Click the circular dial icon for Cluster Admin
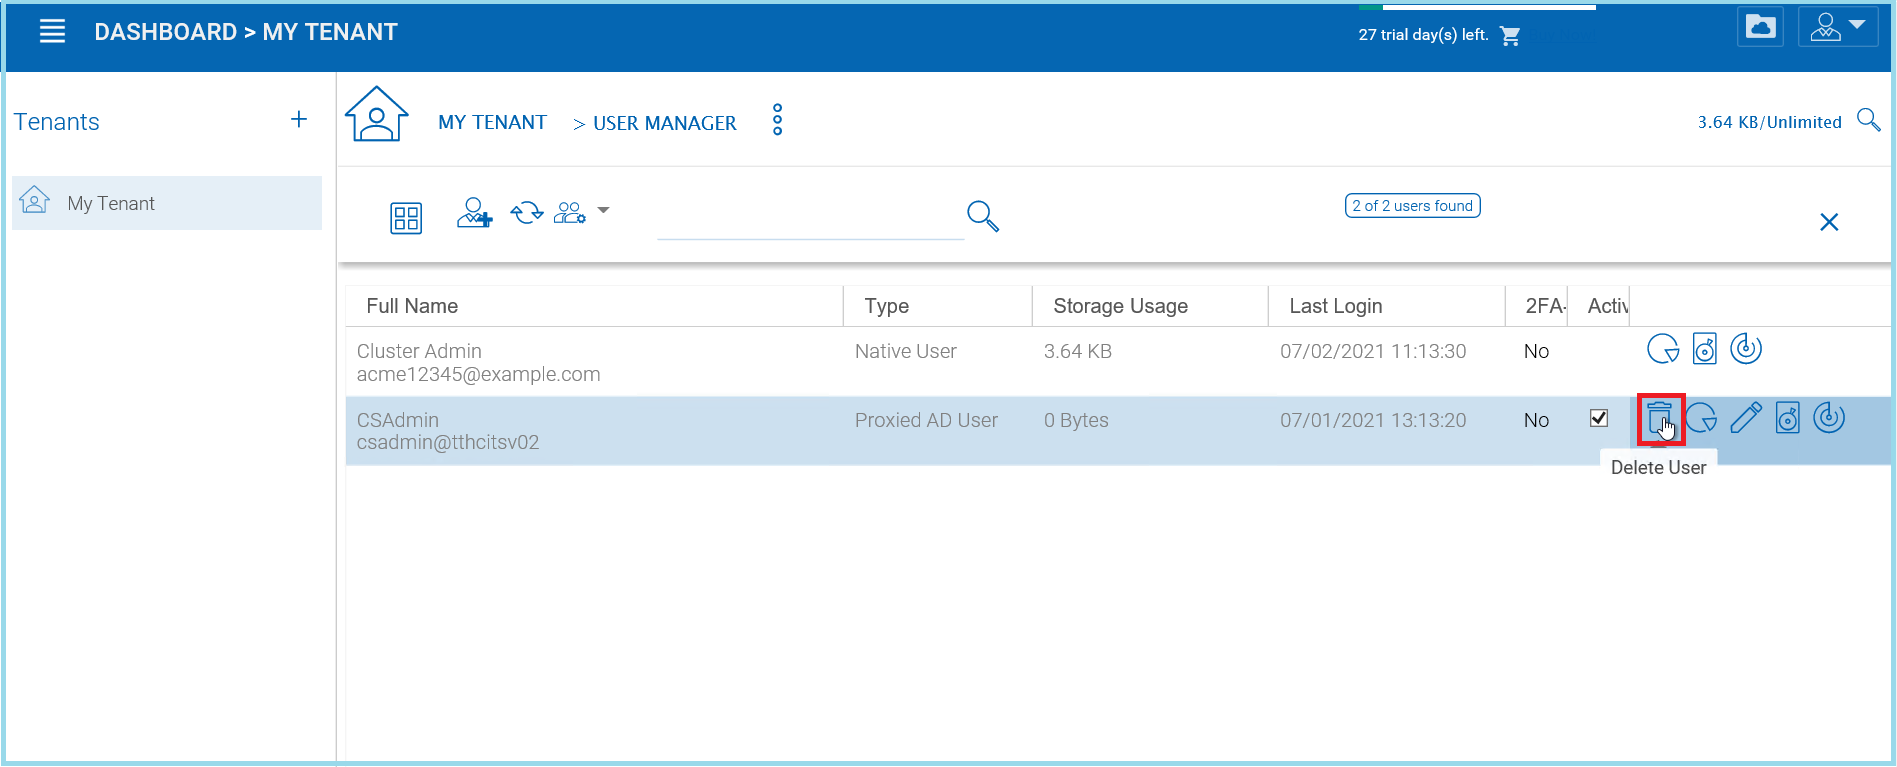Screen dimensions: 1897x767 1746,348
